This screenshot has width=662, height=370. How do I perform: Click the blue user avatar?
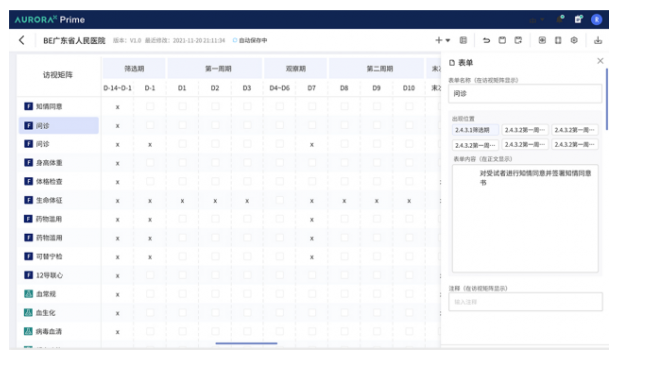(x=597, y=19)
